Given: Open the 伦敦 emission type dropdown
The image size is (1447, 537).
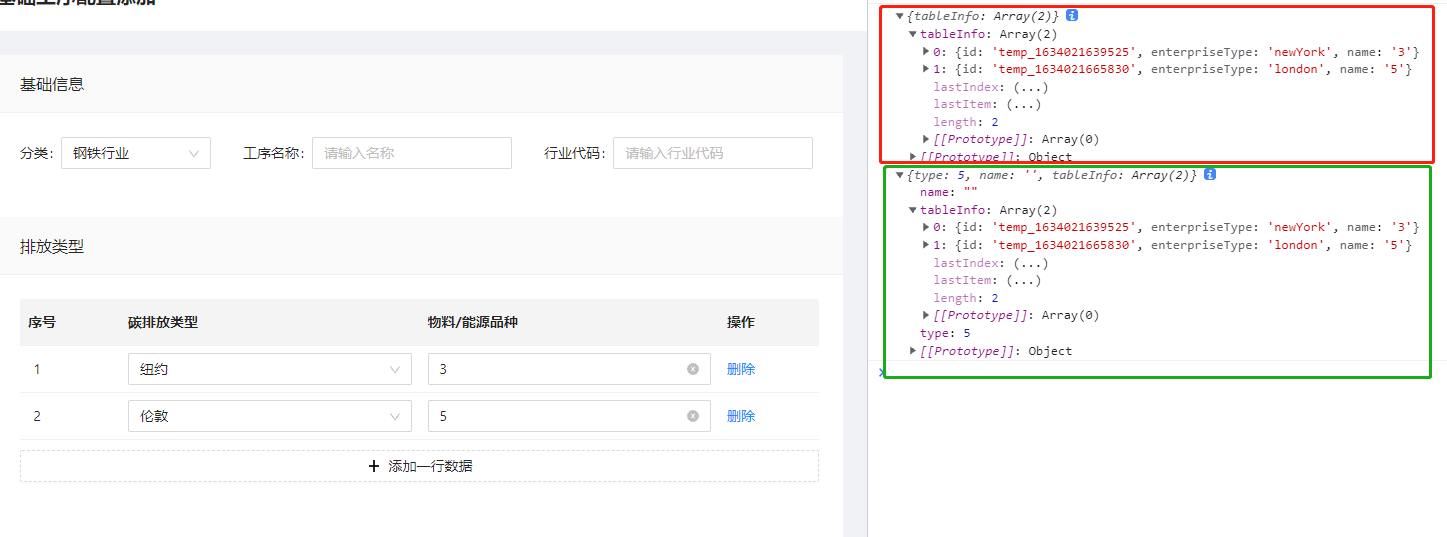Looking at the screenshot, I should pyautogui.click(x=270, y=416).
